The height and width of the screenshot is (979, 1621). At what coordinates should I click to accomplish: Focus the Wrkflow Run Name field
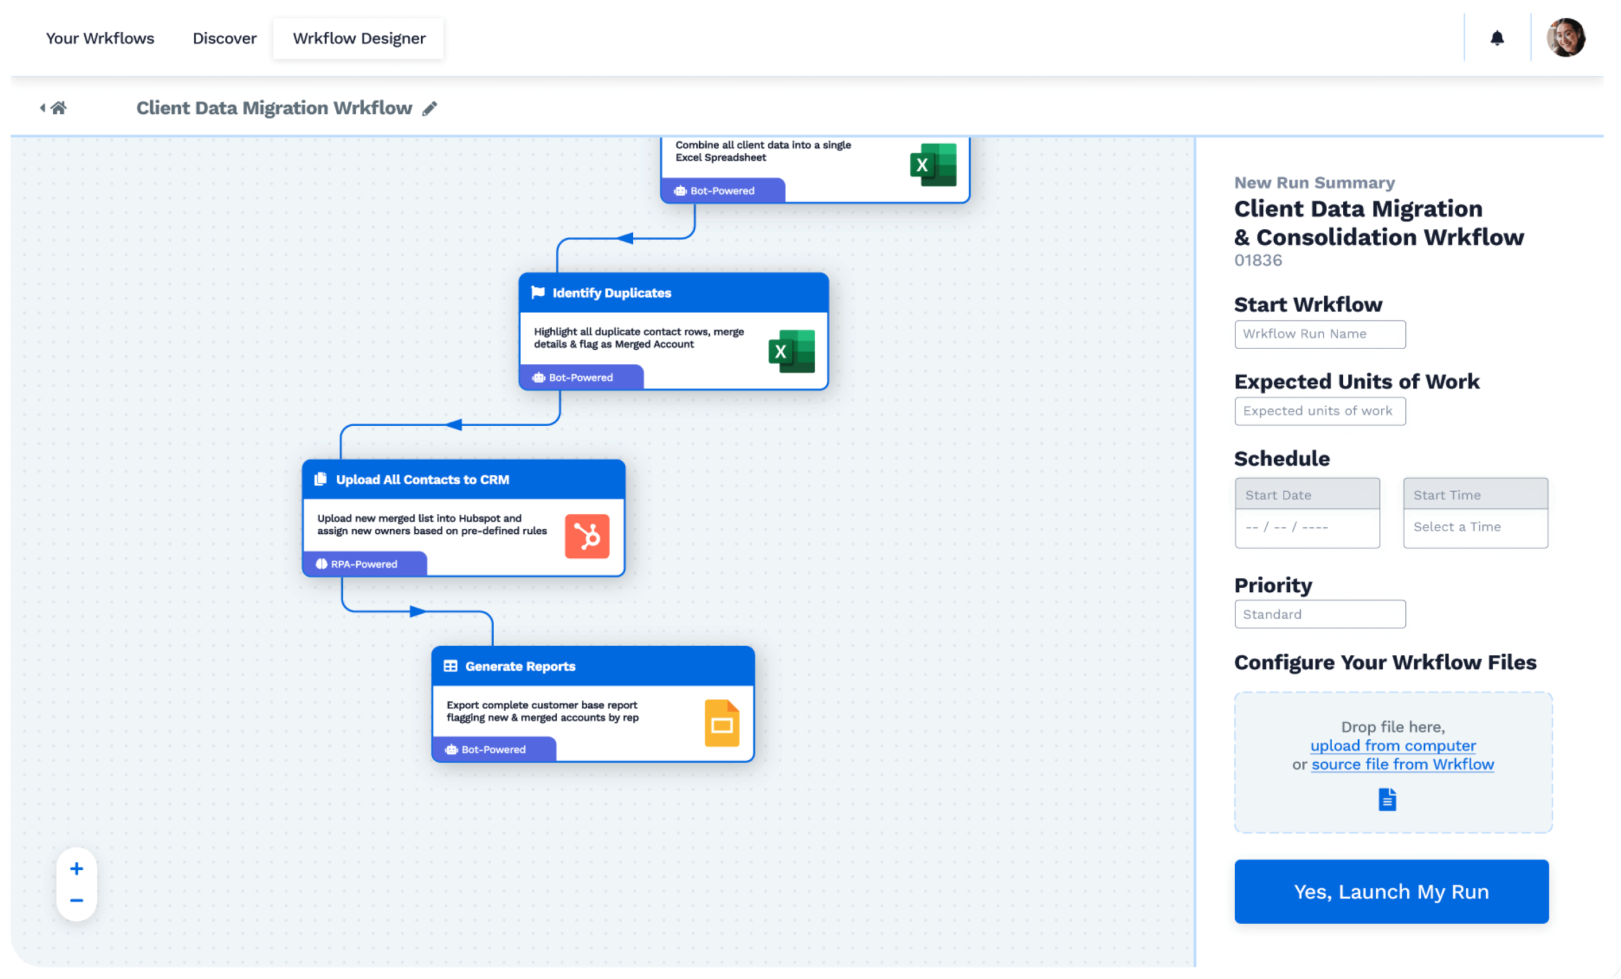pos(1320,334)
